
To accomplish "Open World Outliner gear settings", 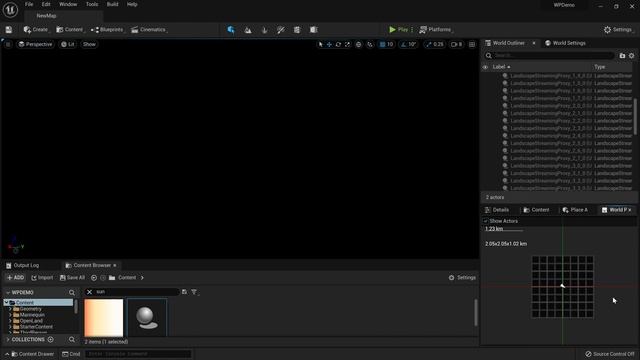I will pyautogui.click(x=631, y=56).
